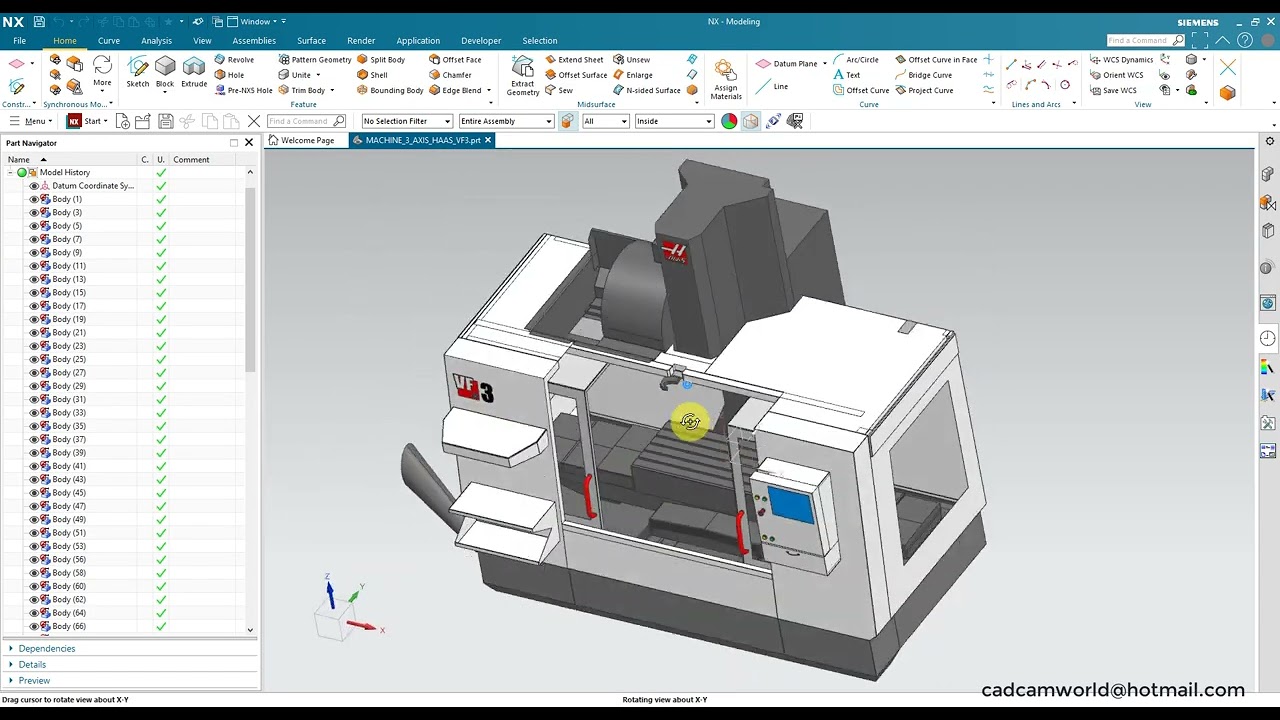Open the More synchronous modeling options
This screenshot has height=720, width=1280.
point(102,72)
